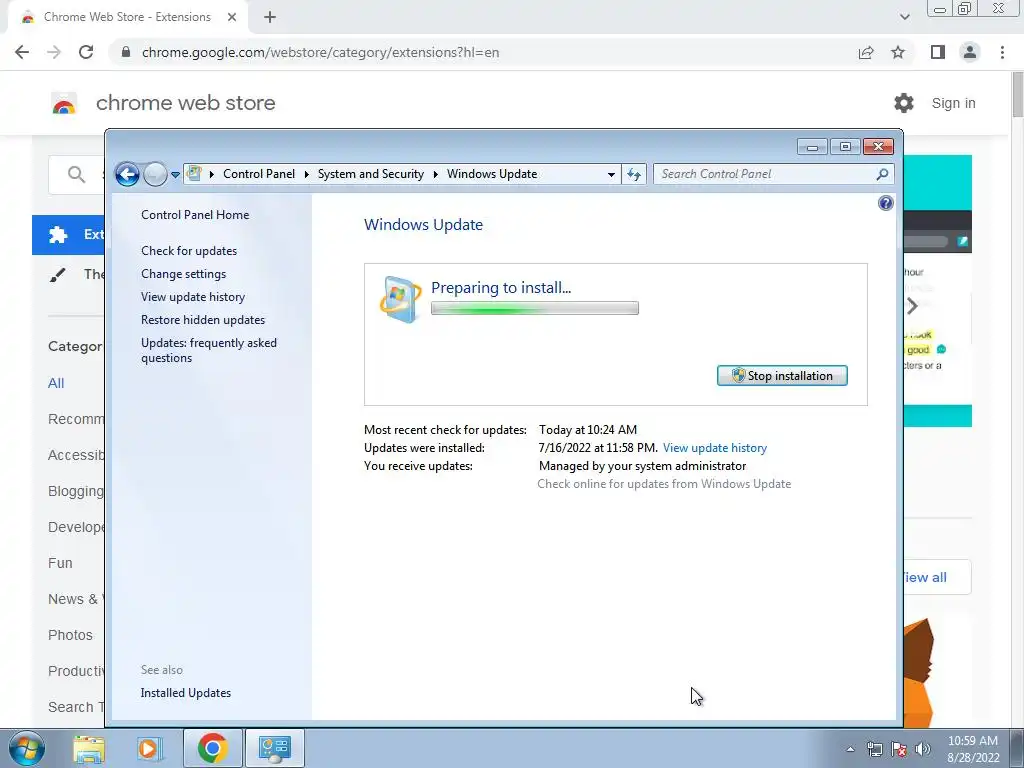
Task: Click the Preparing to install progress bar
Action: (534, 308)
